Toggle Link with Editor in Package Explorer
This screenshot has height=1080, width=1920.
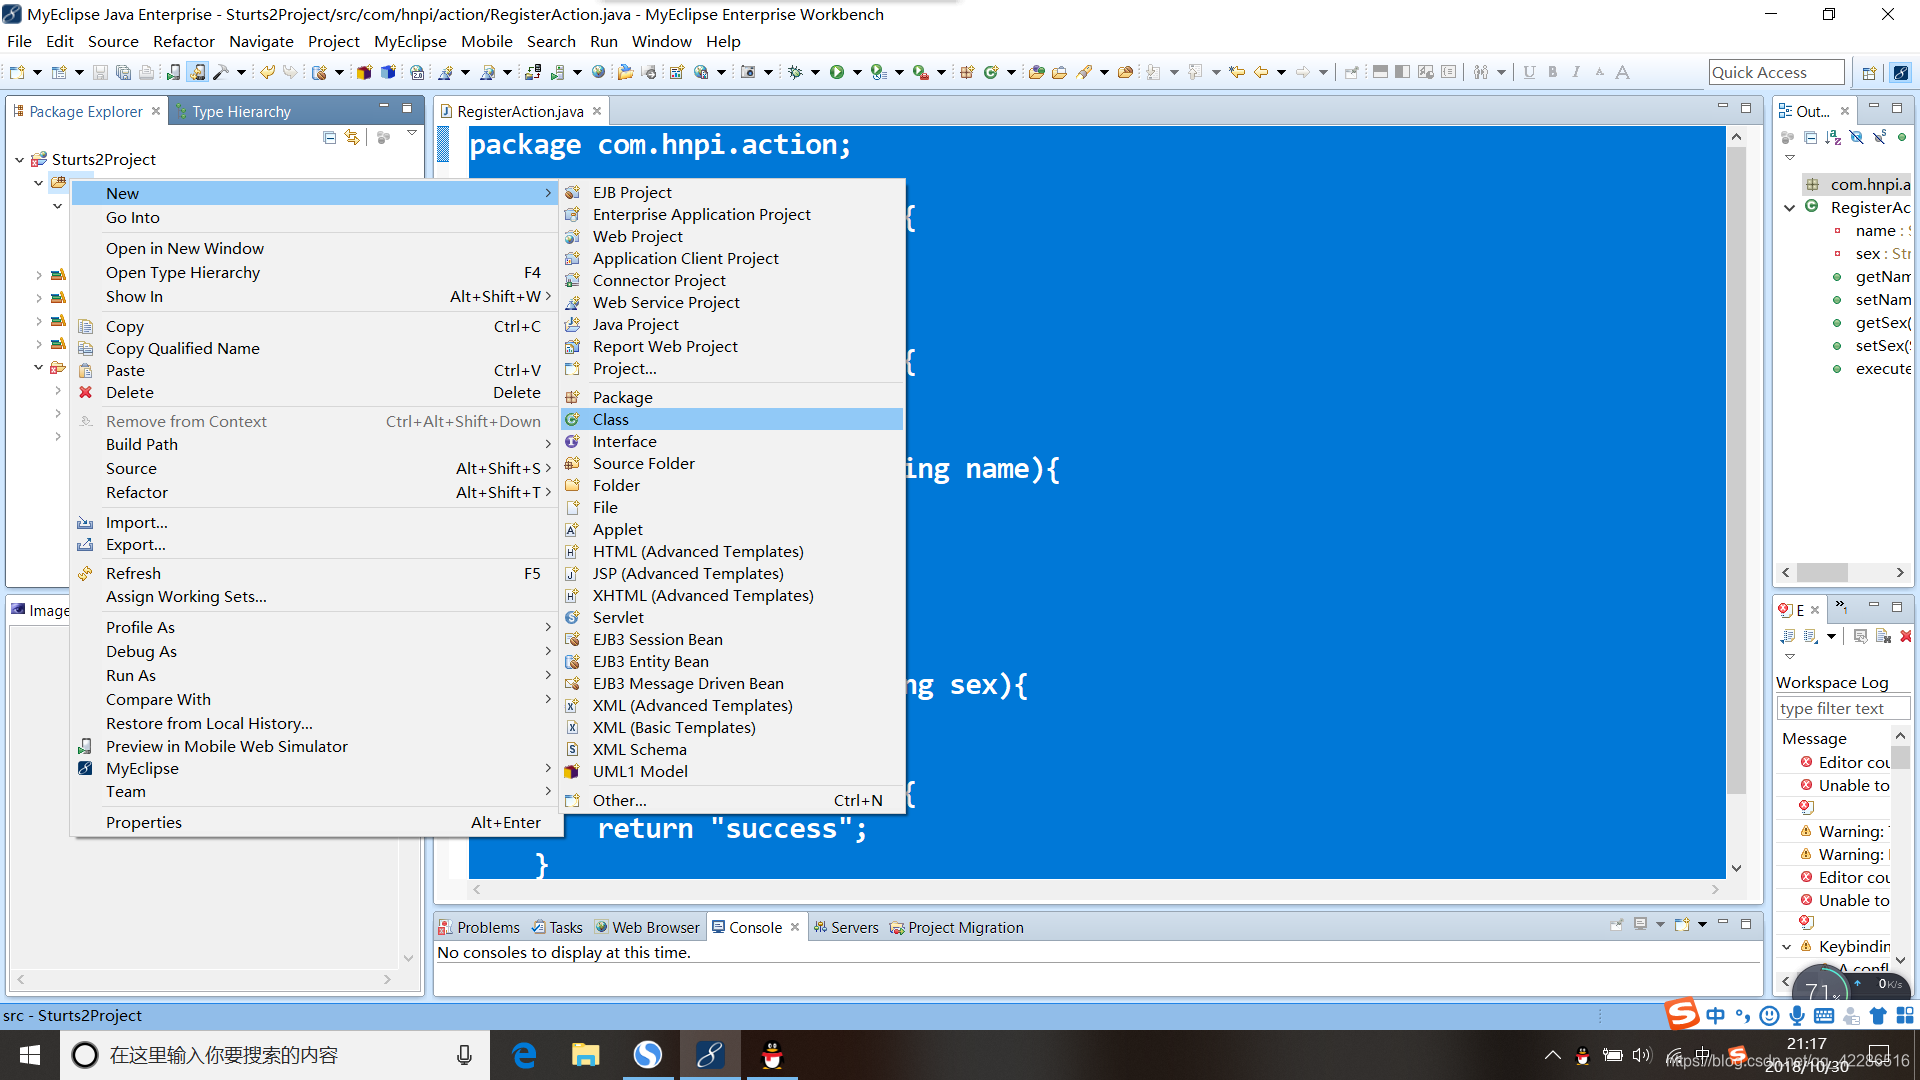pyautogui.click(x=352, y=137)
